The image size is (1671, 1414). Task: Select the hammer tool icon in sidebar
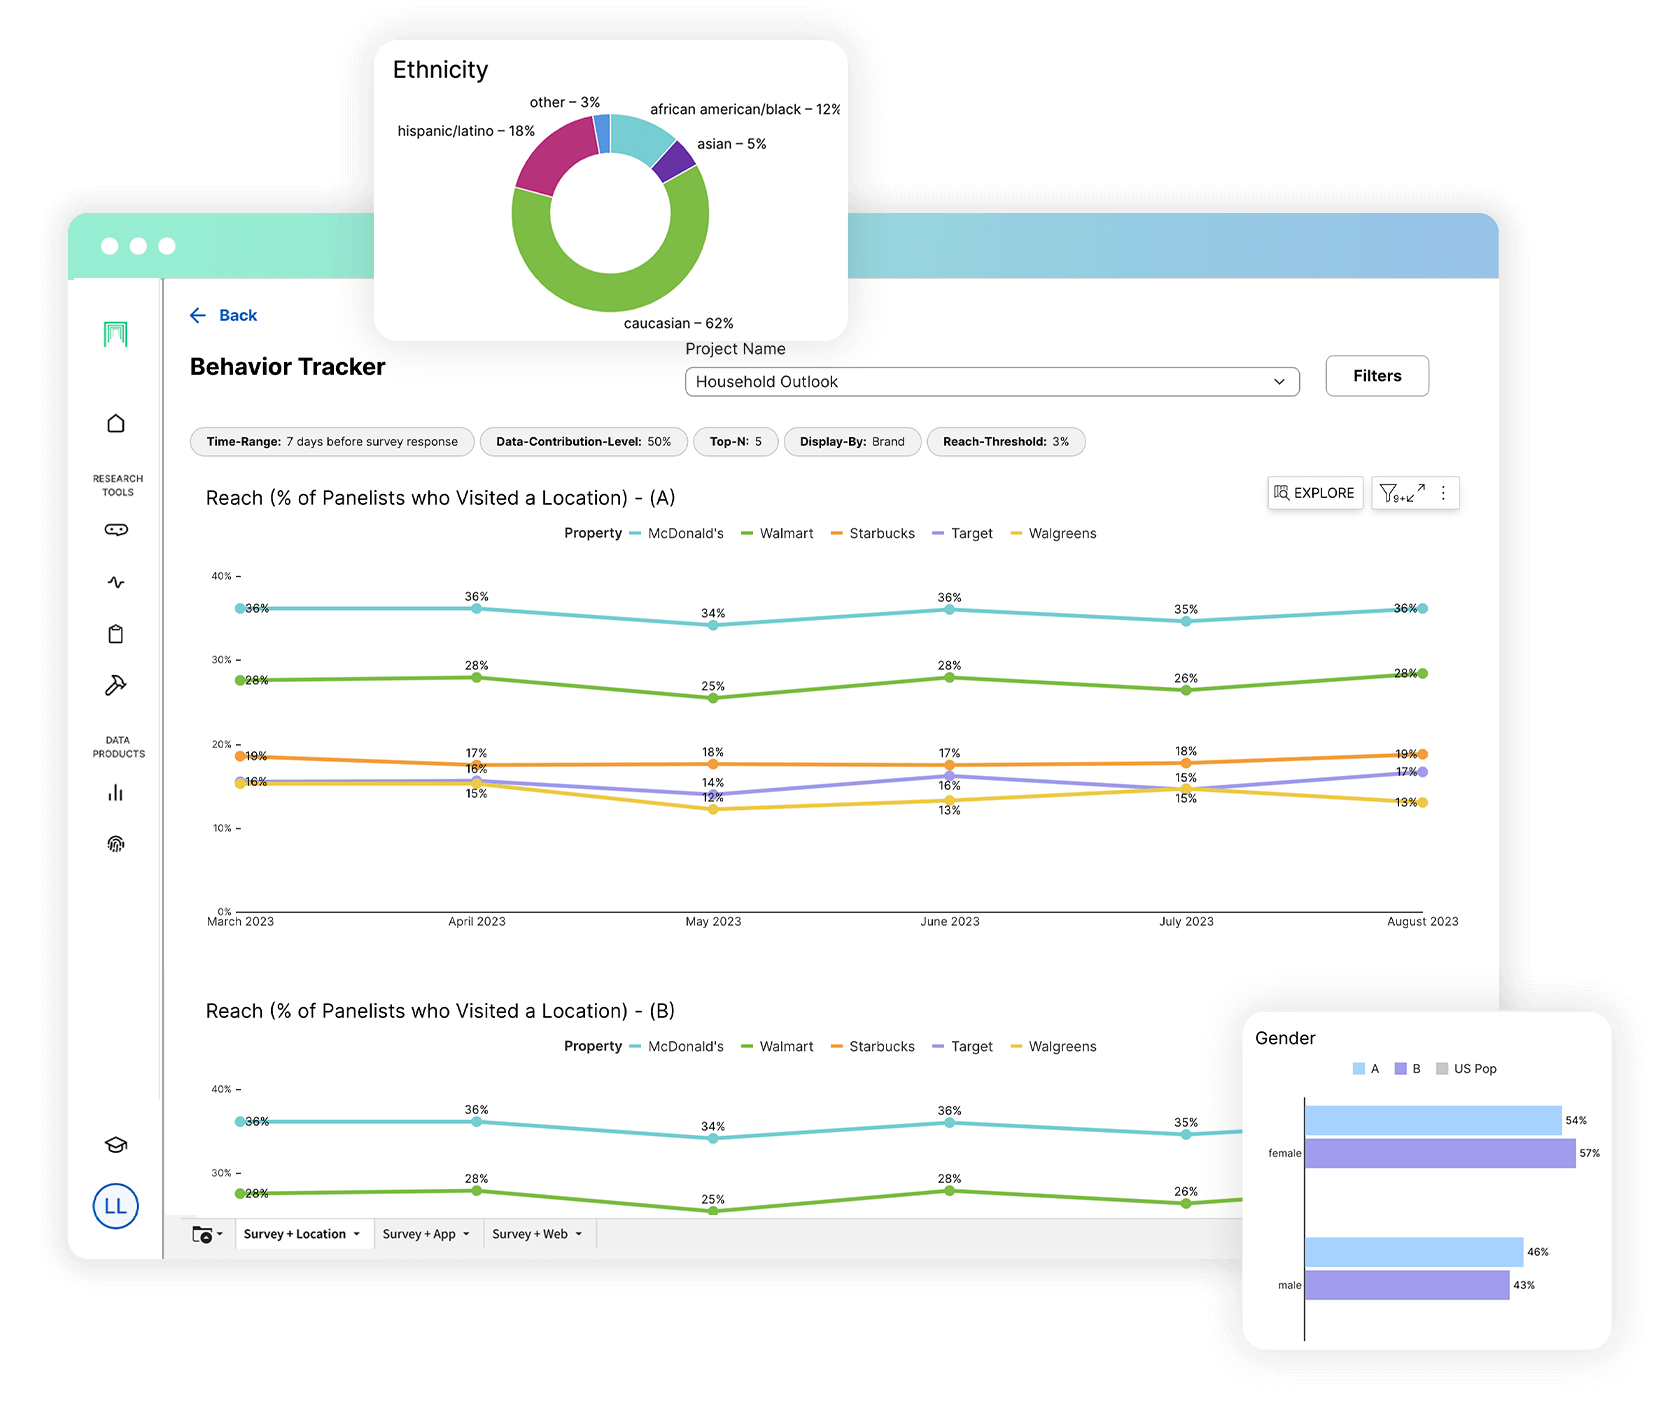pyautogui.click(x=116, y=686)
